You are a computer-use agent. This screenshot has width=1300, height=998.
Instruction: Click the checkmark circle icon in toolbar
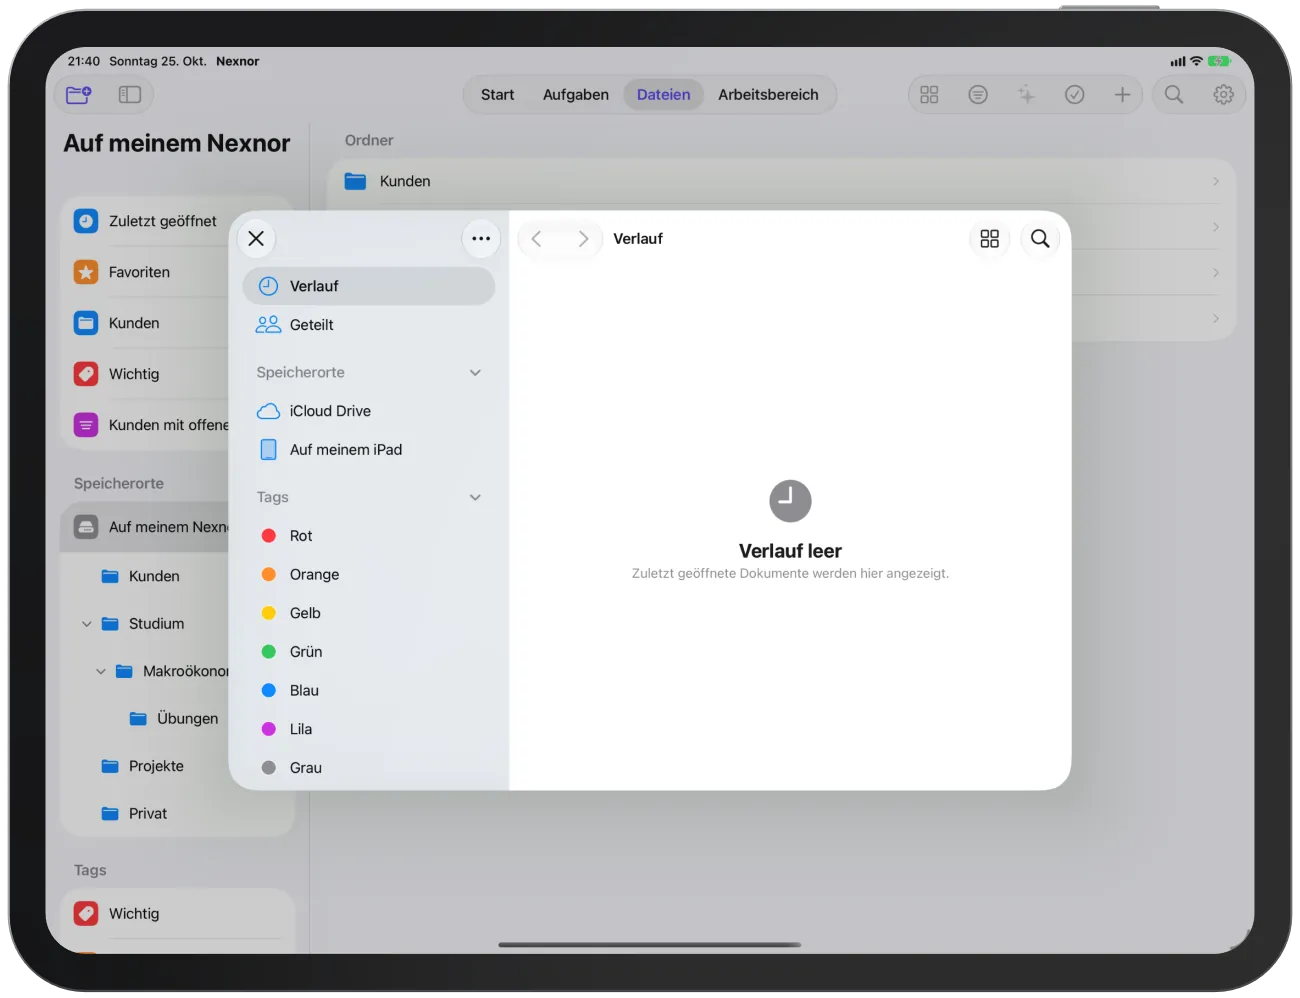1075,95
